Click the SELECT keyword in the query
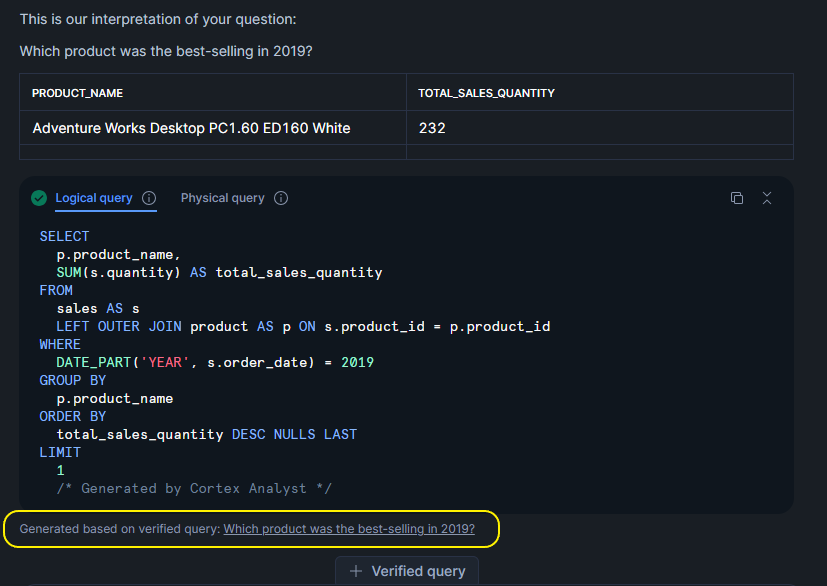 tap(64, 236)
